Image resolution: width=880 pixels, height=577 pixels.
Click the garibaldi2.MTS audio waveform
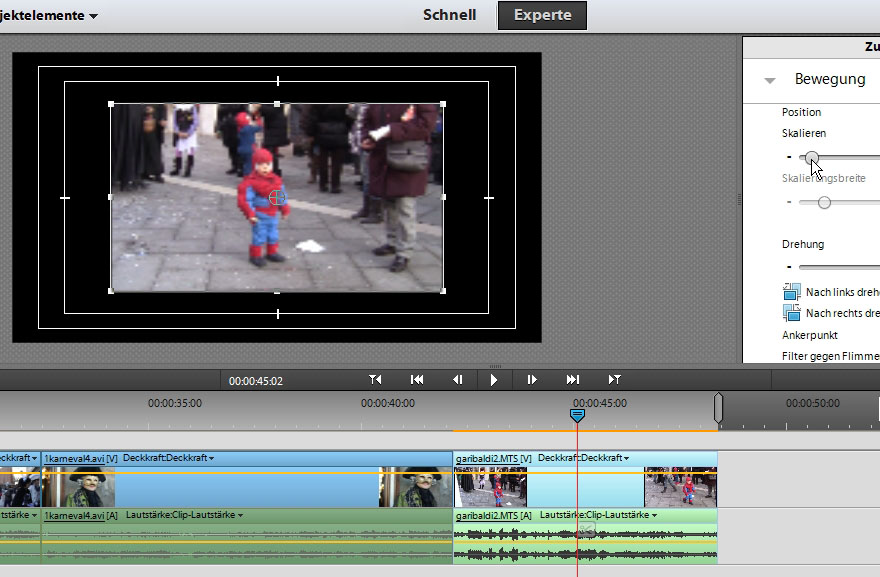click(585, 544)
